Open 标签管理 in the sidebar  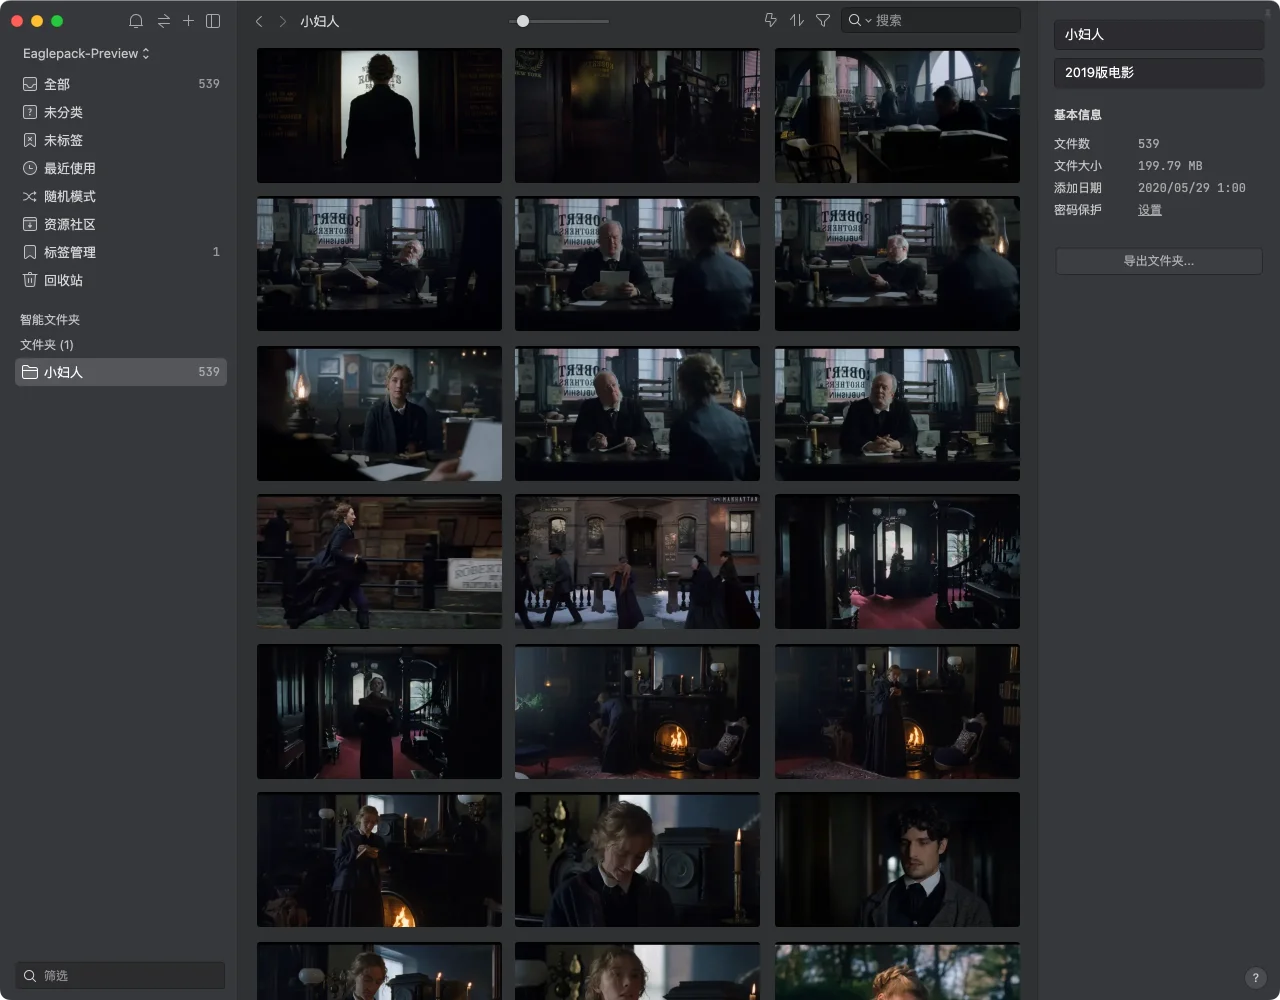tap(121, 252)
